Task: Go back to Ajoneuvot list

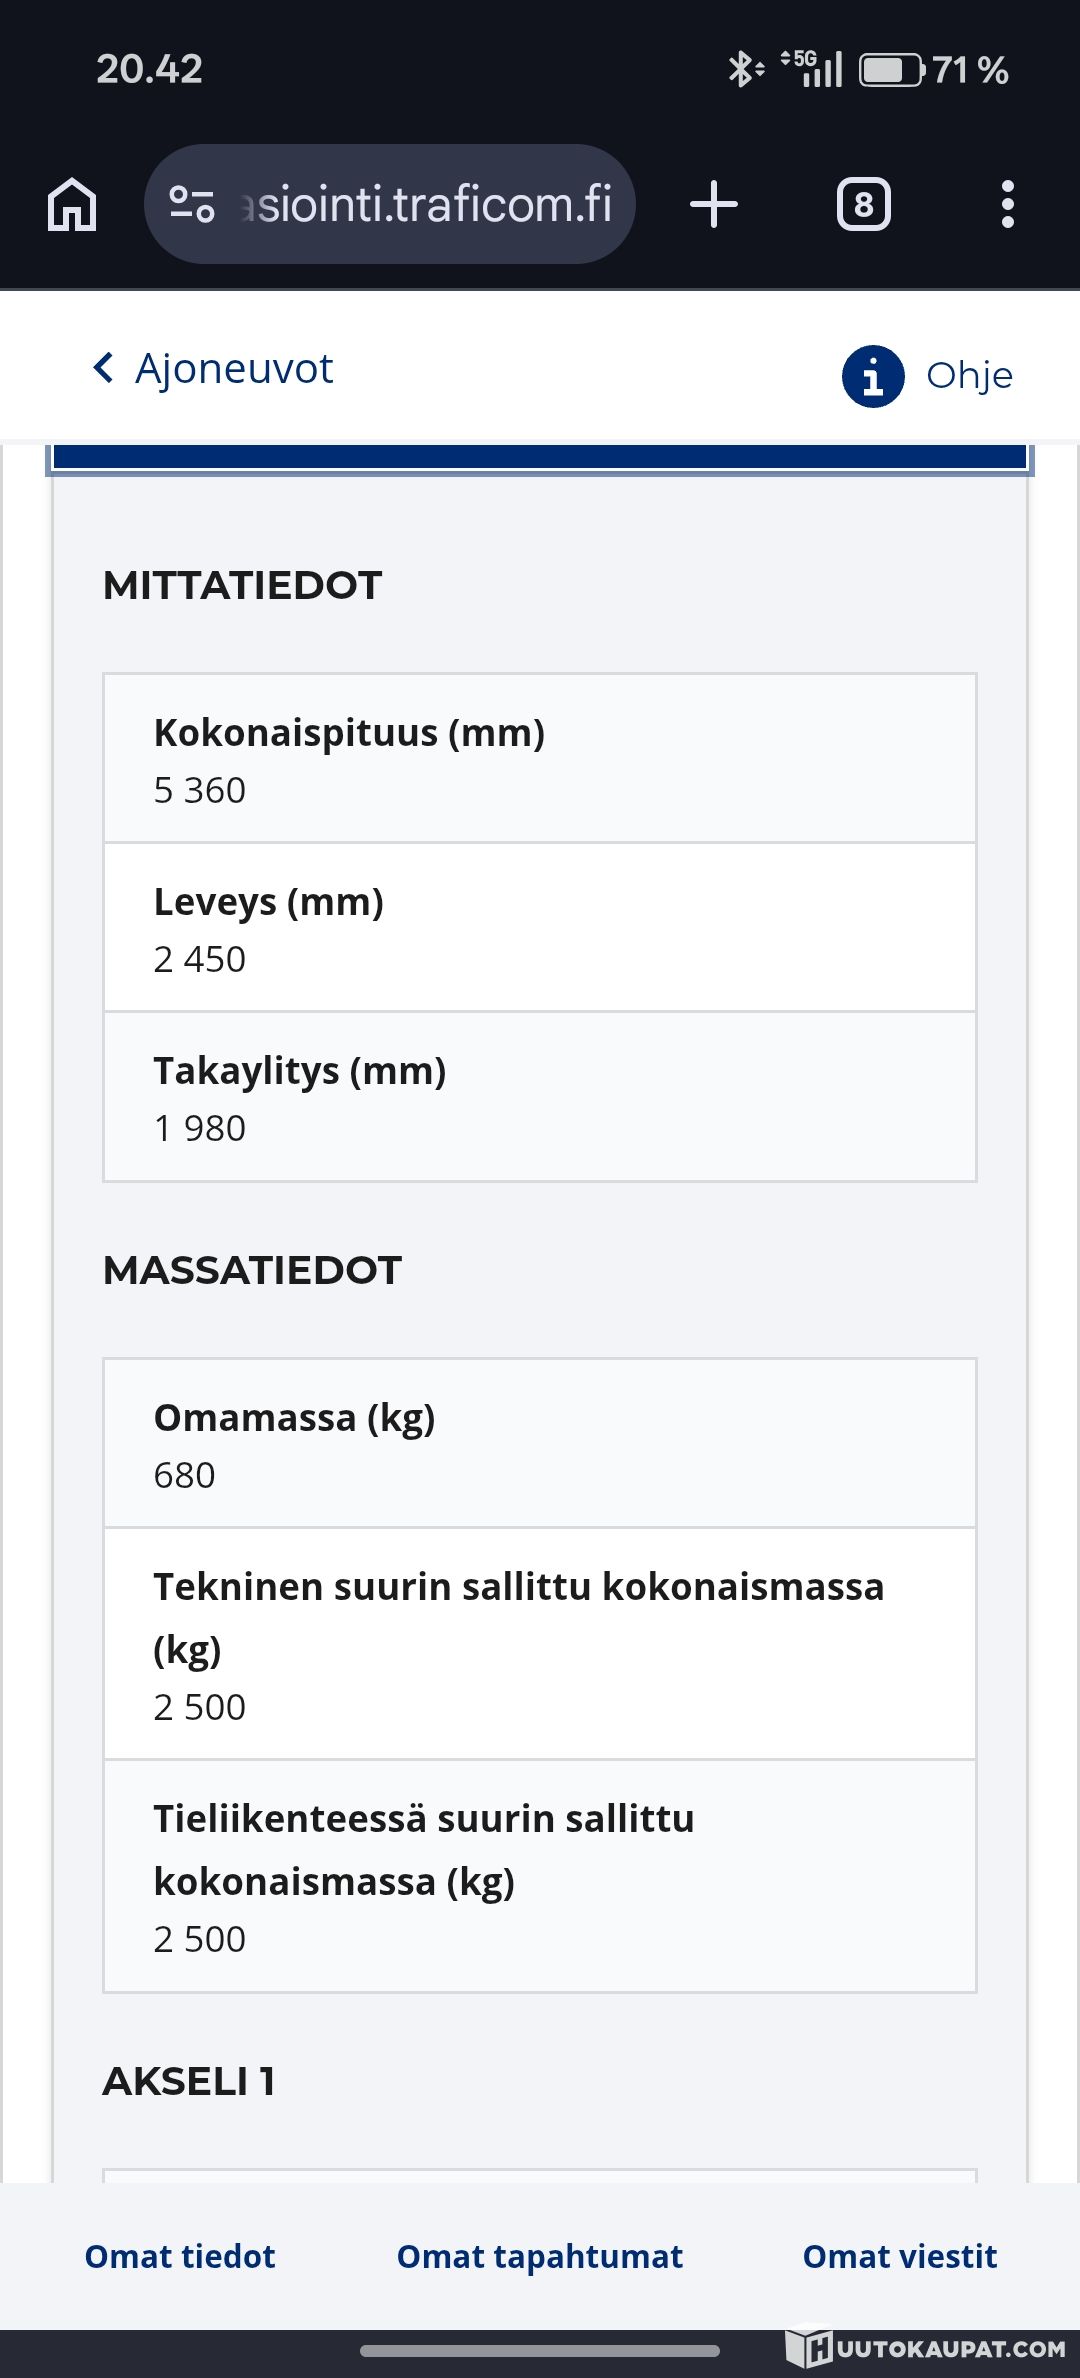Action: point(234,369)
